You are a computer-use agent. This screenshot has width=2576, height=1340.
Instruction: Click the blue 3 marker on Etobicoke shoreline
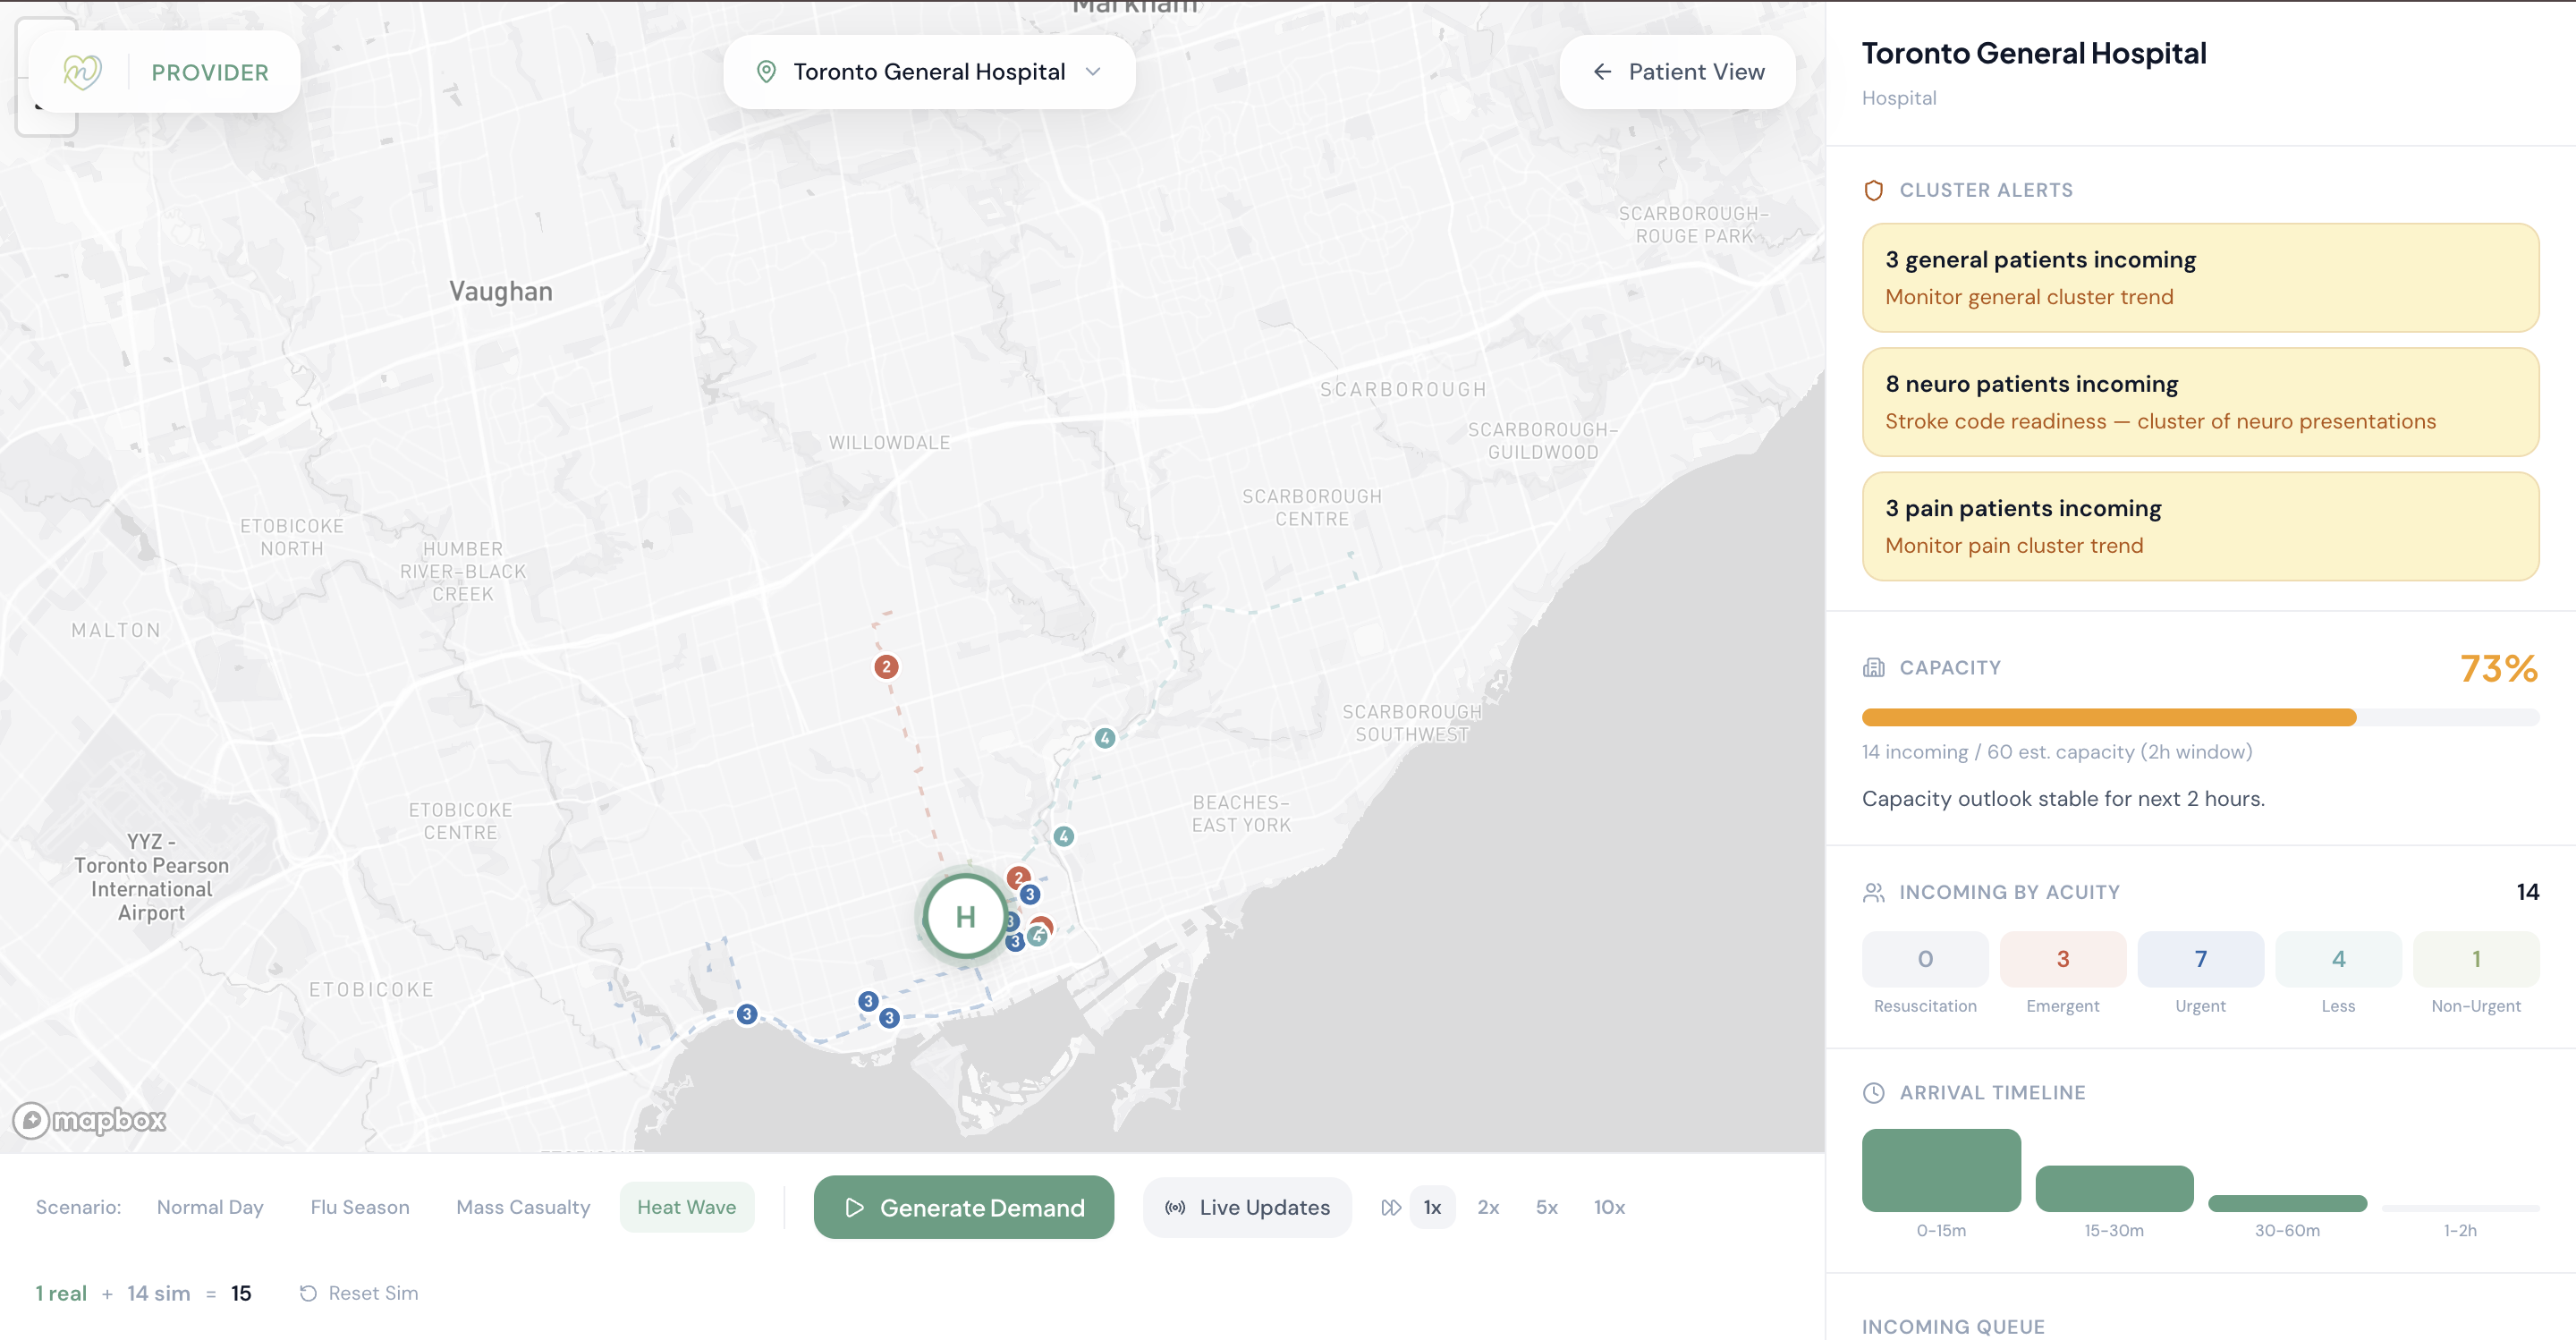[746, 1014]
